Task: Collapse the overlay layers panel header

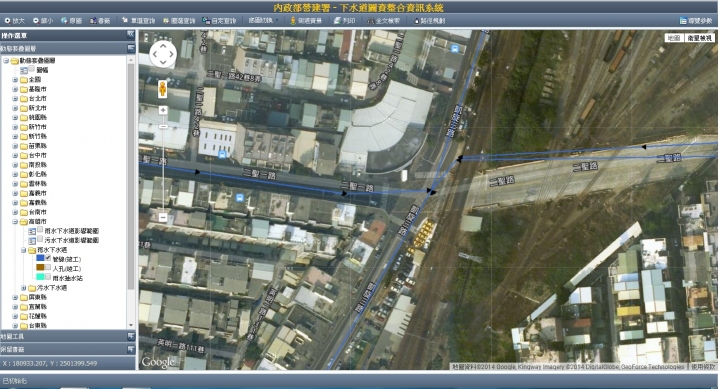Action: click(131, 48)
